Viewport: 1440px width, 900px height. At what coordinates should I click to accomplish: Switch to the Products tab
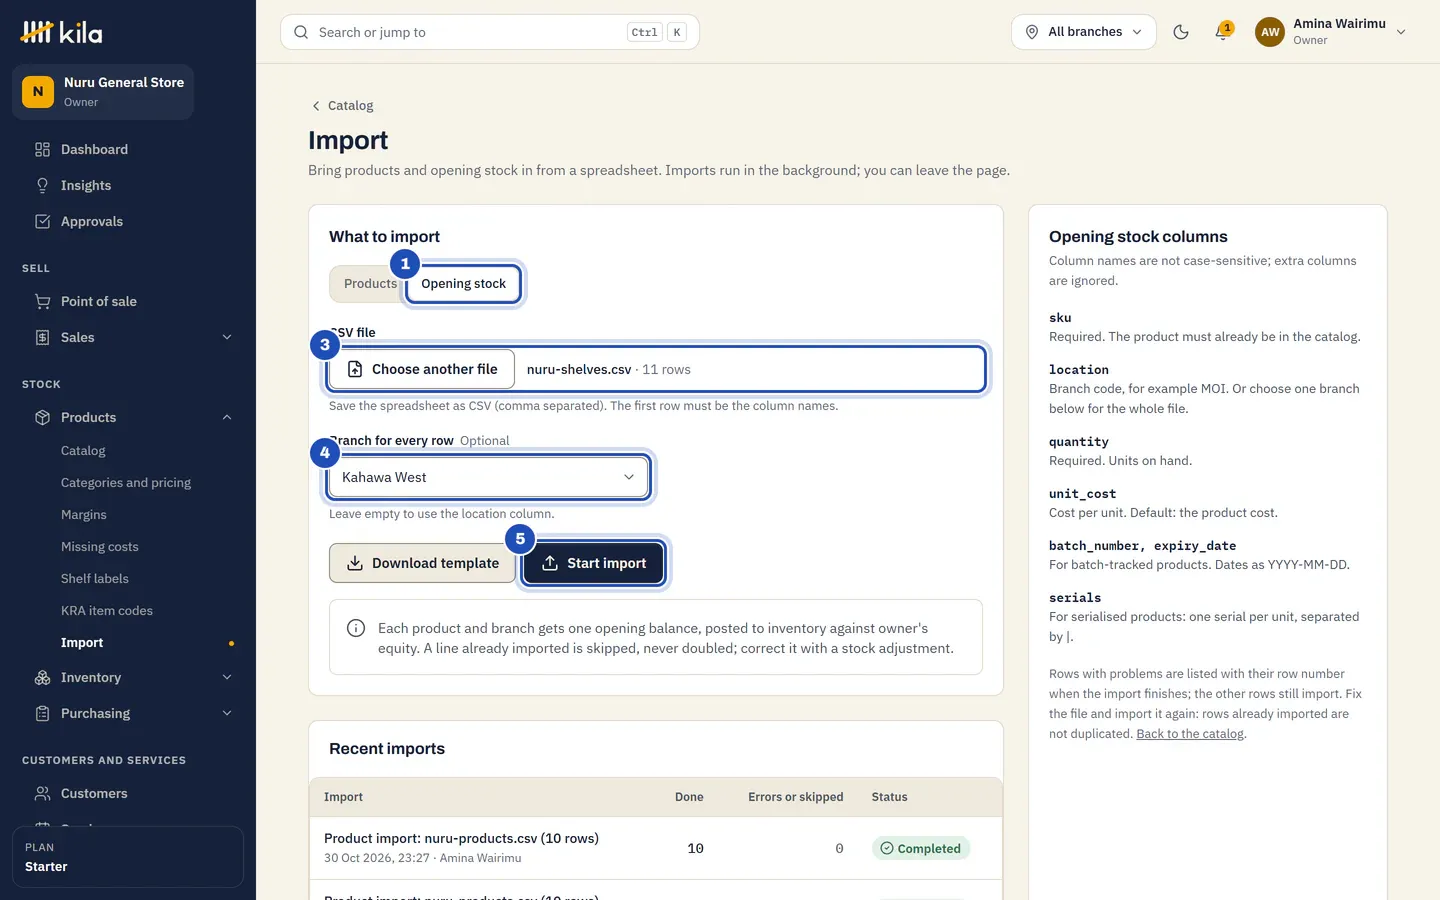coord(369,284)
